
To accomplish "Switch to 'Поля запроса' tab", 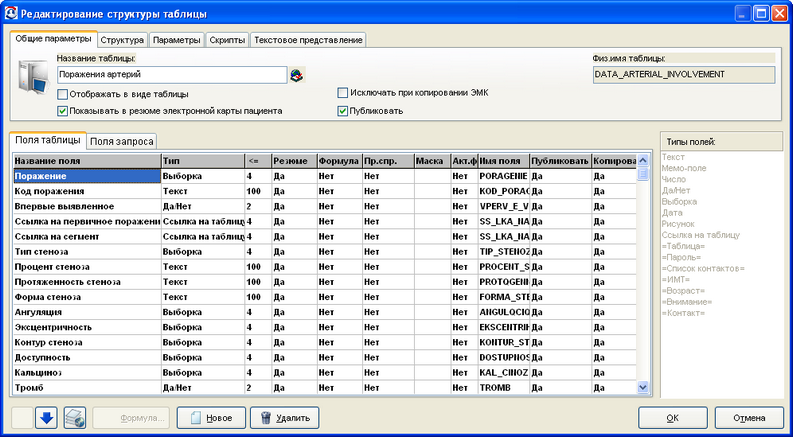I will (121, 142).
